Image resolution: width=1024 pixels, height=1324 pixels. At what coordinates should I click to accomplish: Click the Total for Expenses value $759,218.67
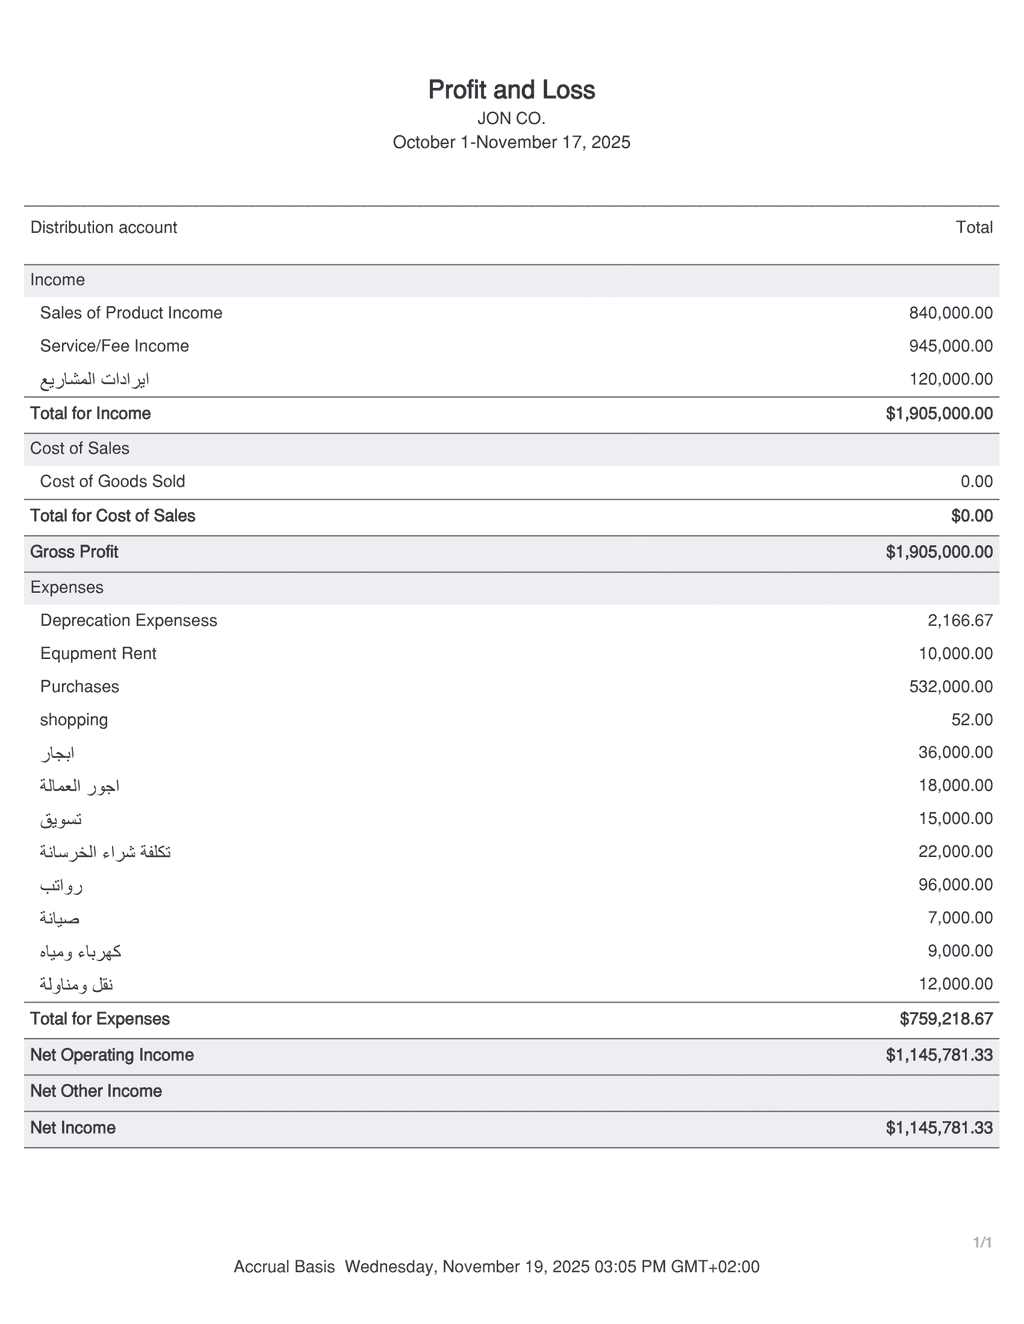946,1019
